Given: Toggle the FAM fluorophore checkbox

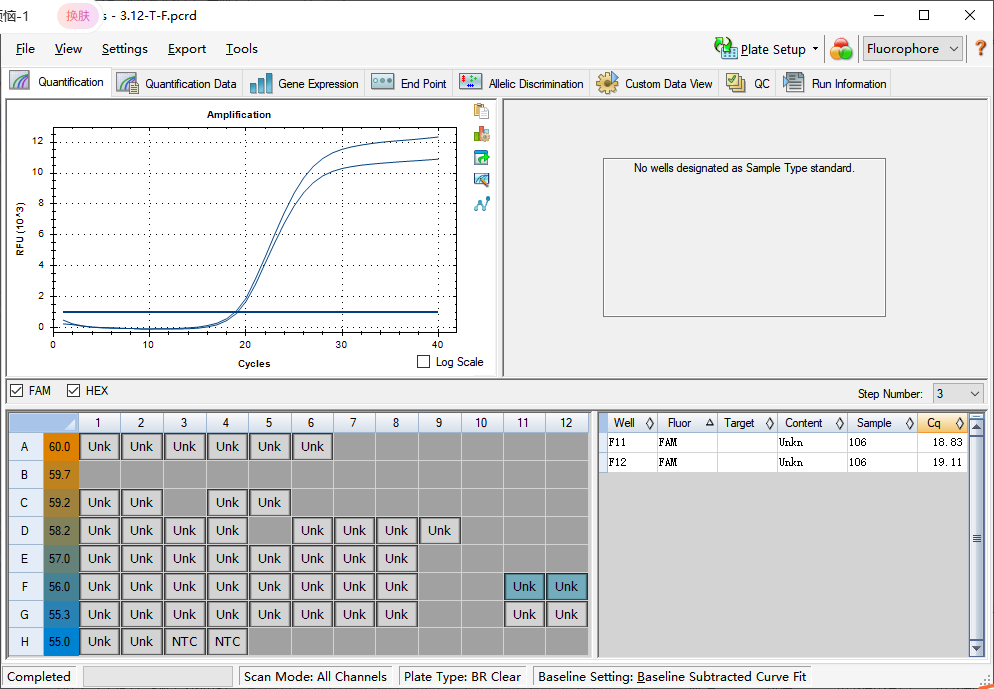Looking at the screenshot, I should [x=16, y=390].
